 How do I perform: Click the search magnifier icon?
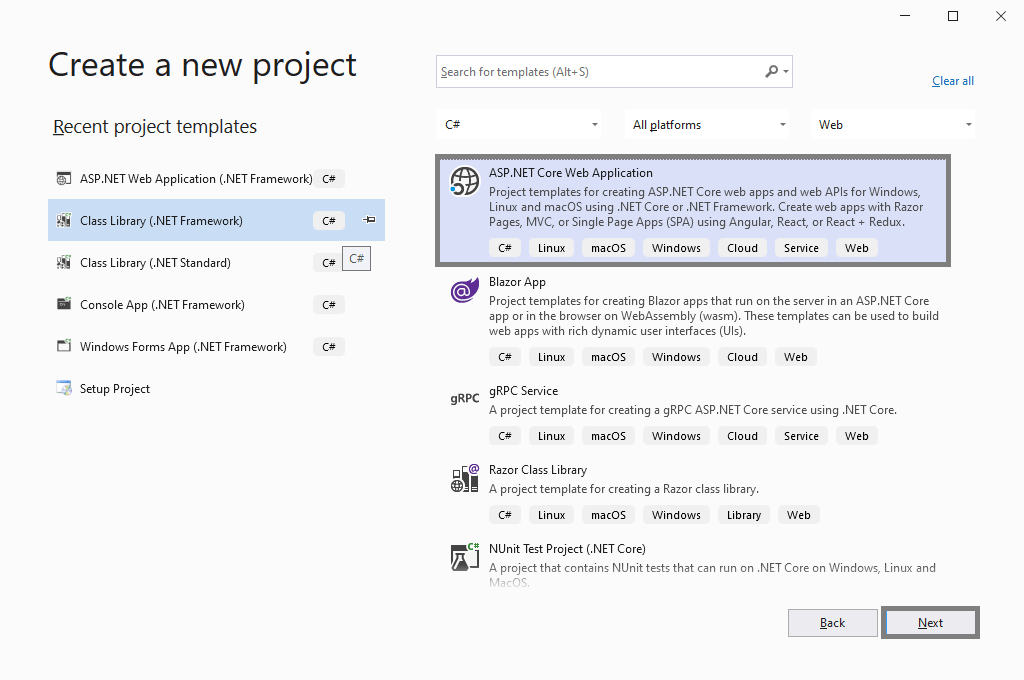[772, 71]
